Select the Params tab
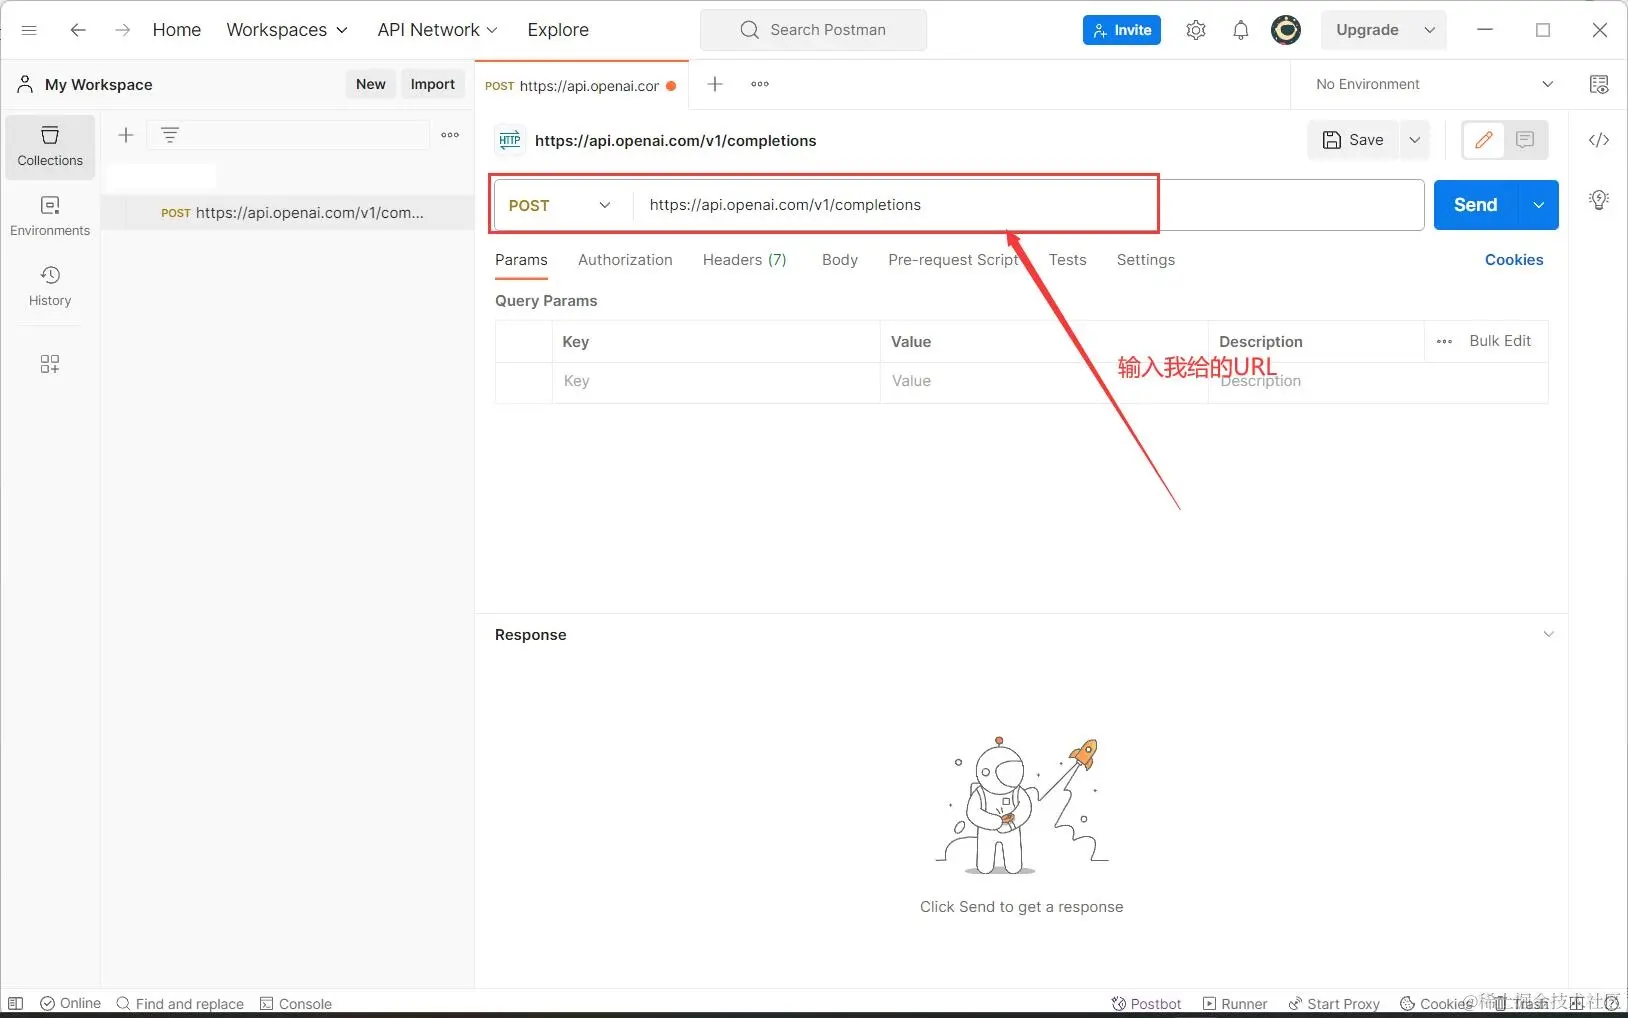 pyautogui.click(x=521, y=260)
